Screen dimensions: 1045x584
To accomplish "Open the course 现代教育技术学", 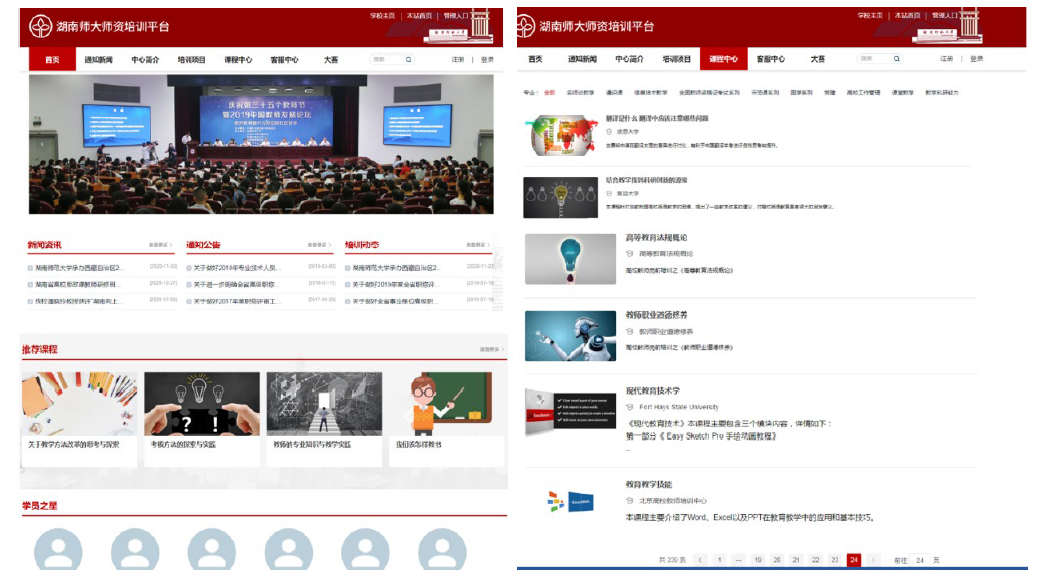I will 652,391.
